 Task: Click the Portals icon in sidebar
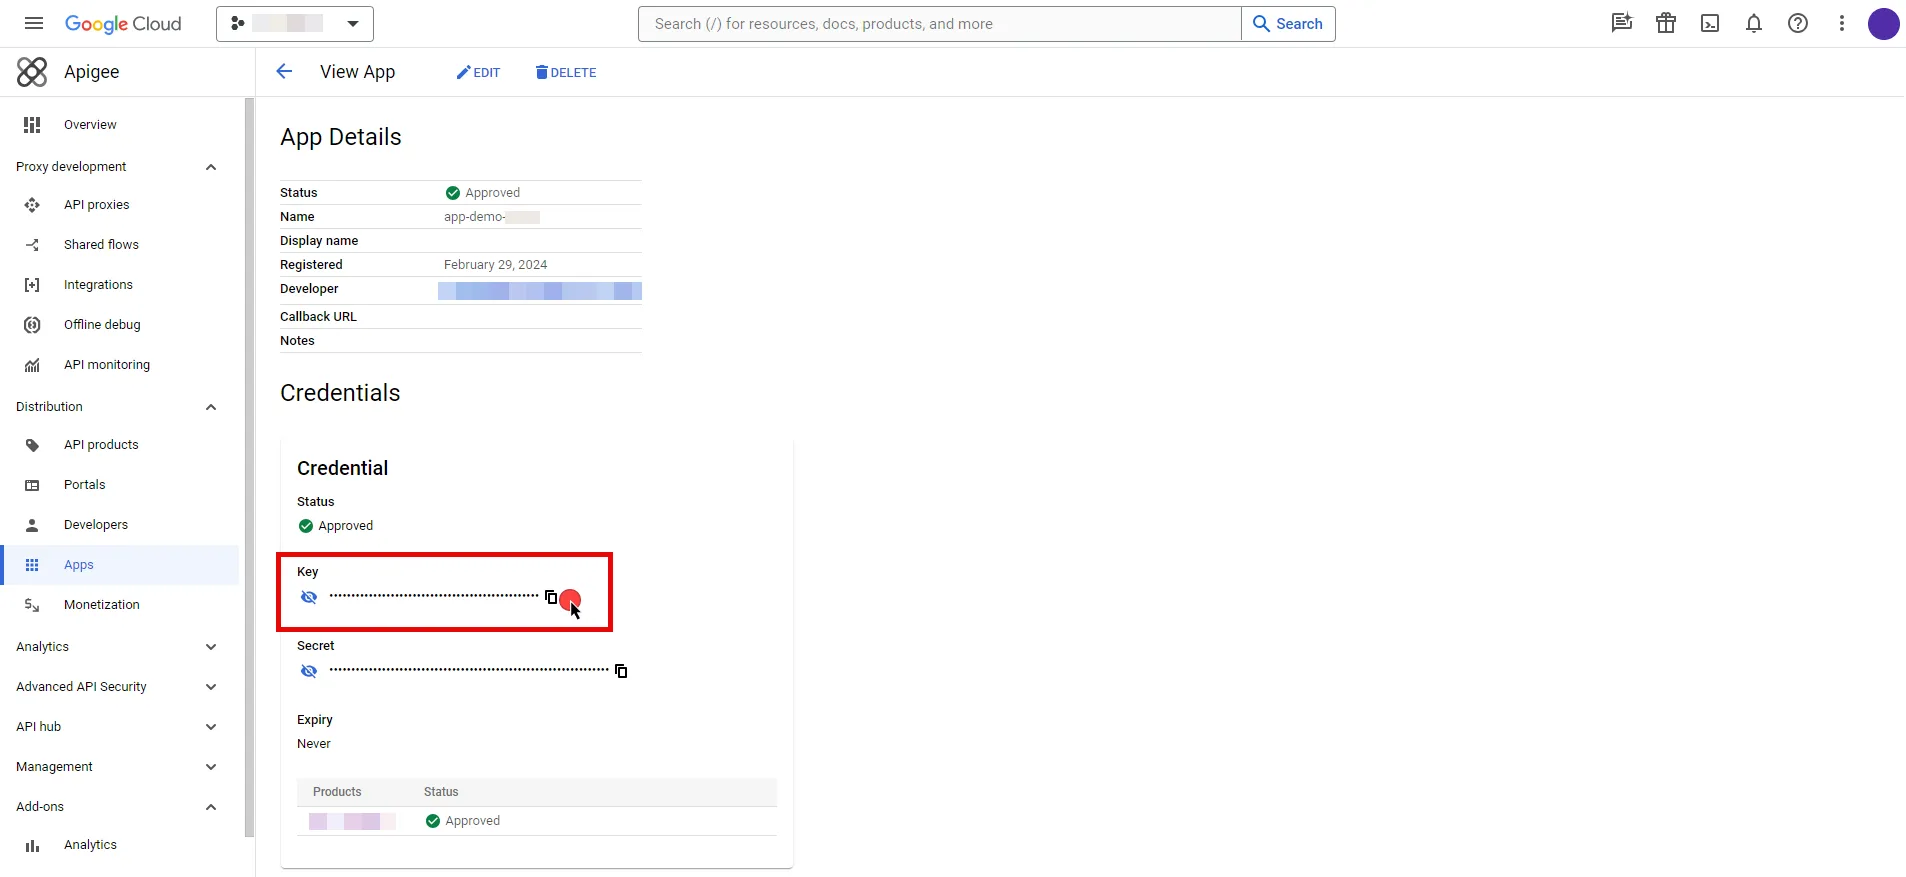(32, 485)
